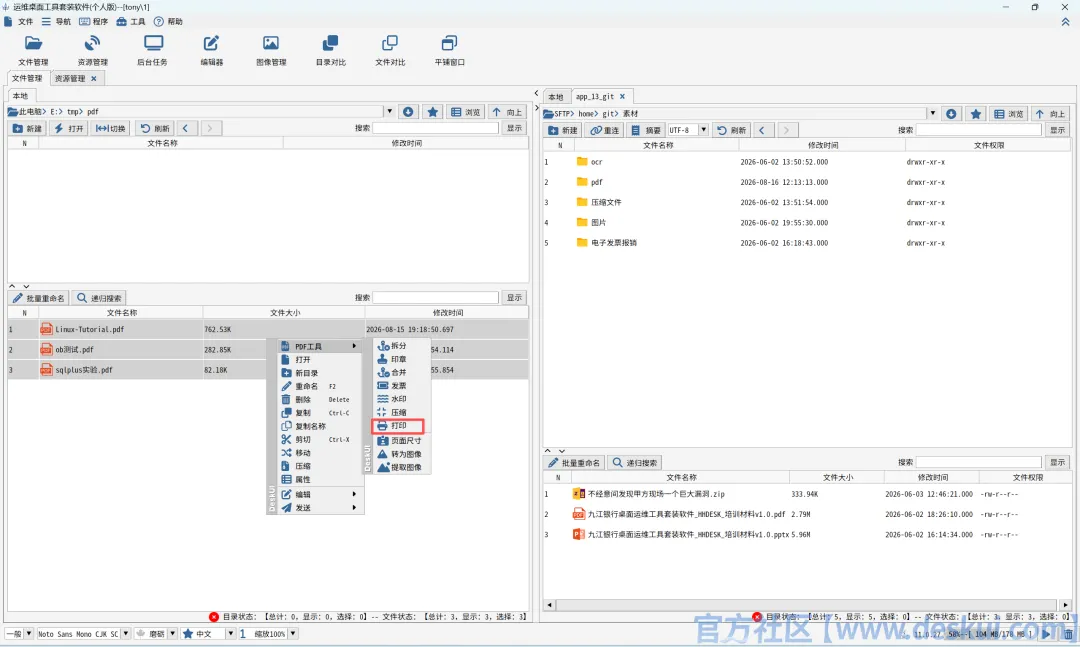Click 批量重命名 in the local pane
This screenshot has height=647, width=1080.
pos(39,298)
